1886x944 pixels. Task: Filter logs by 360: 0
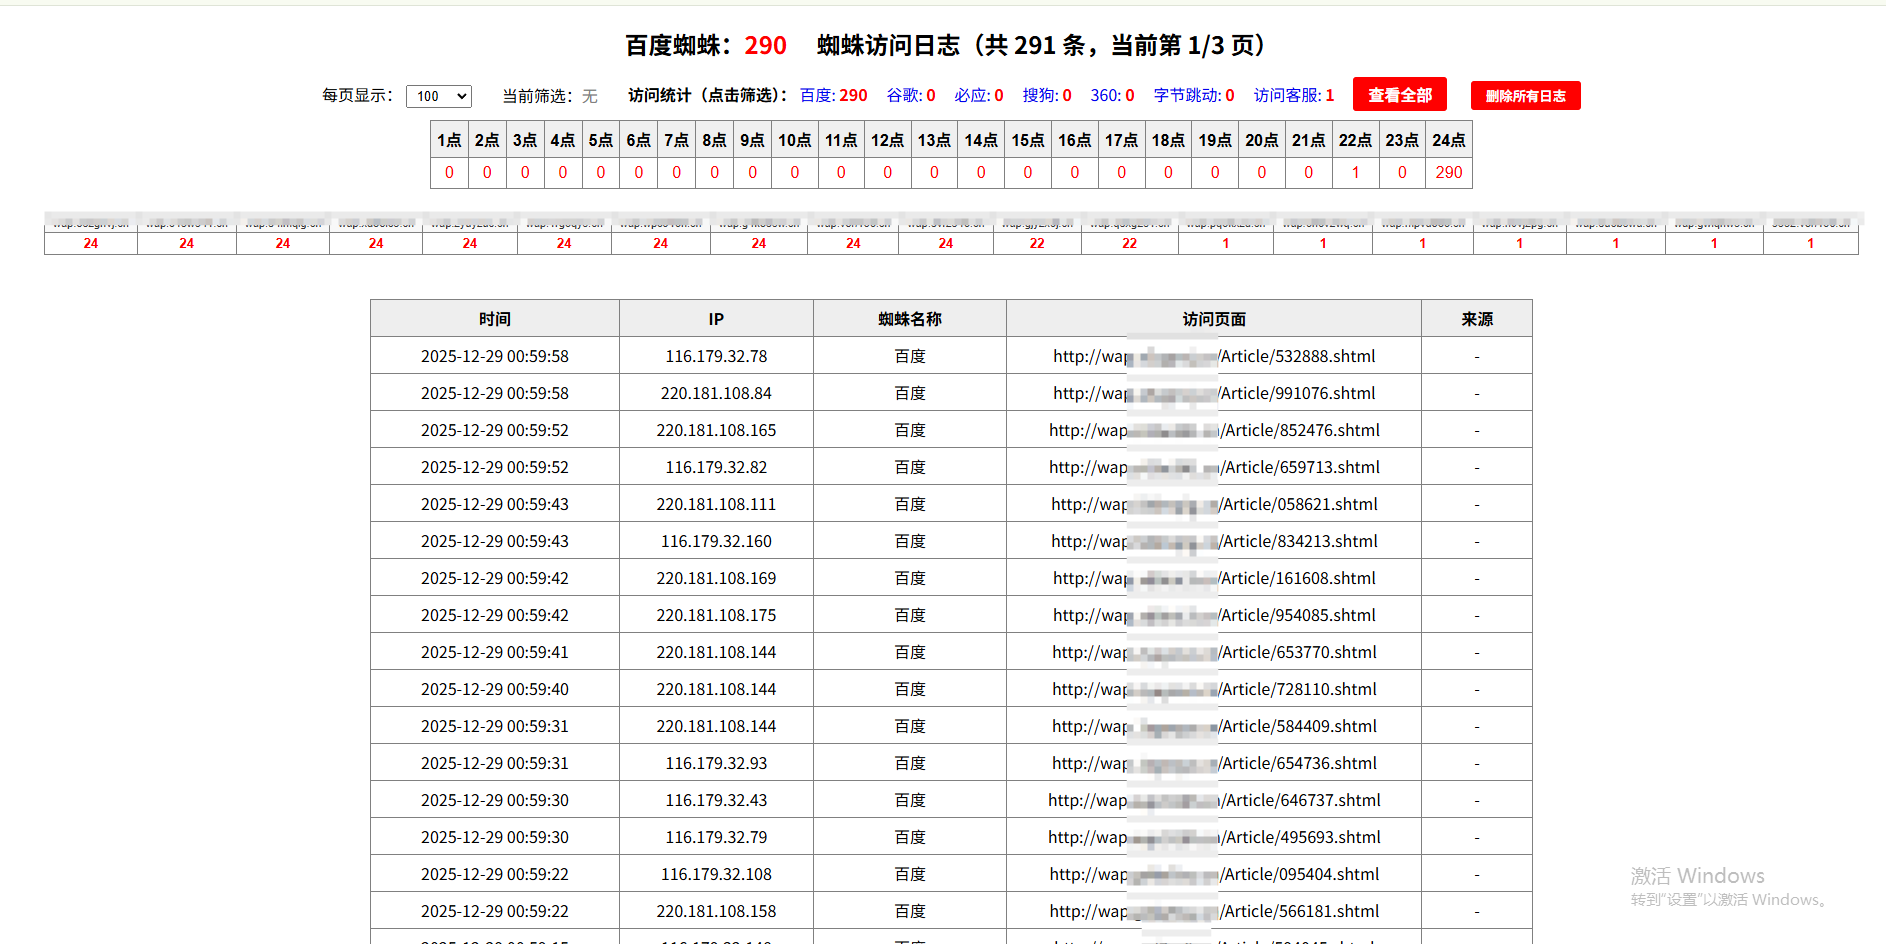point(1112,96)
